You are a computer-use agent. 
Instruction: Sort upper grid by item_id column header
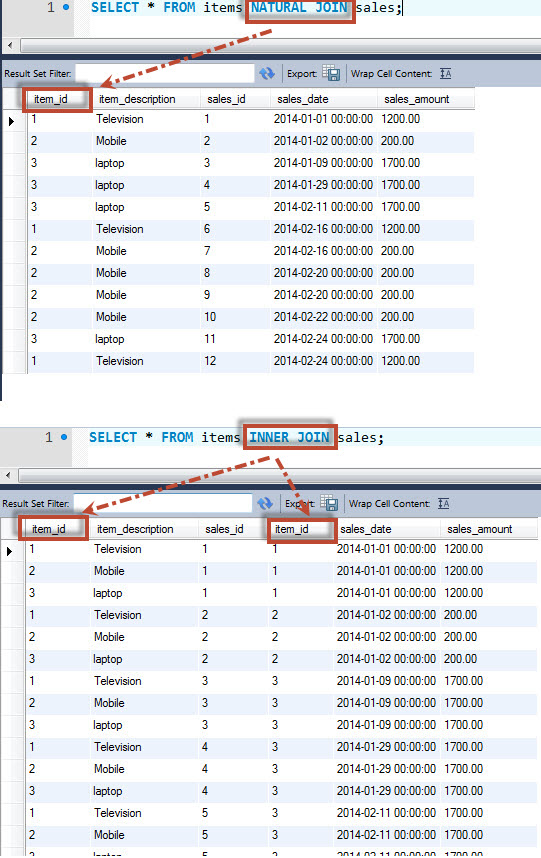pos(51,99)
